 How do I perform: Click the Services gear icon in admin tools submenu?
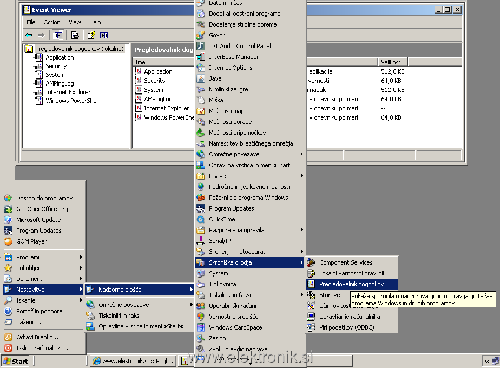coord(311,295)
